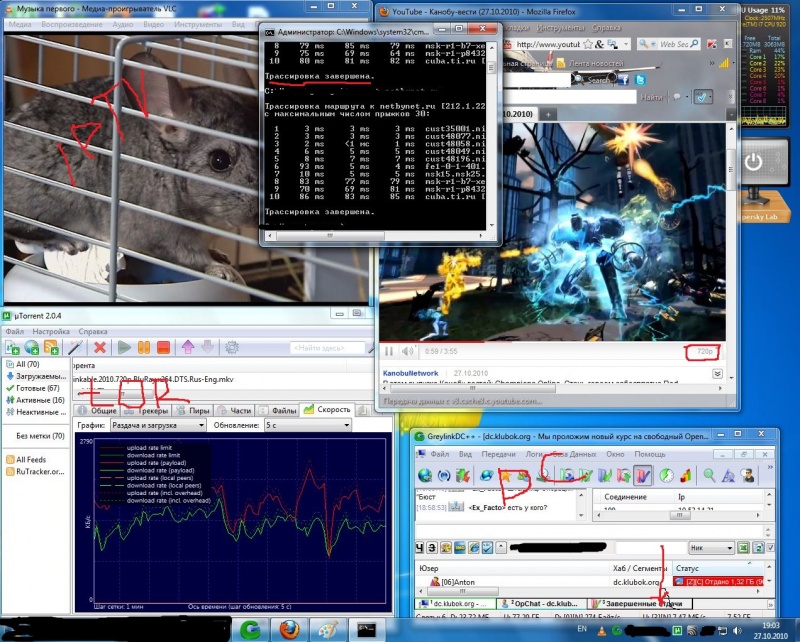Pause the selected torrent in µTorrent
Image resolution: width=800 pixels, height=642 pixels.
(144, 348)
